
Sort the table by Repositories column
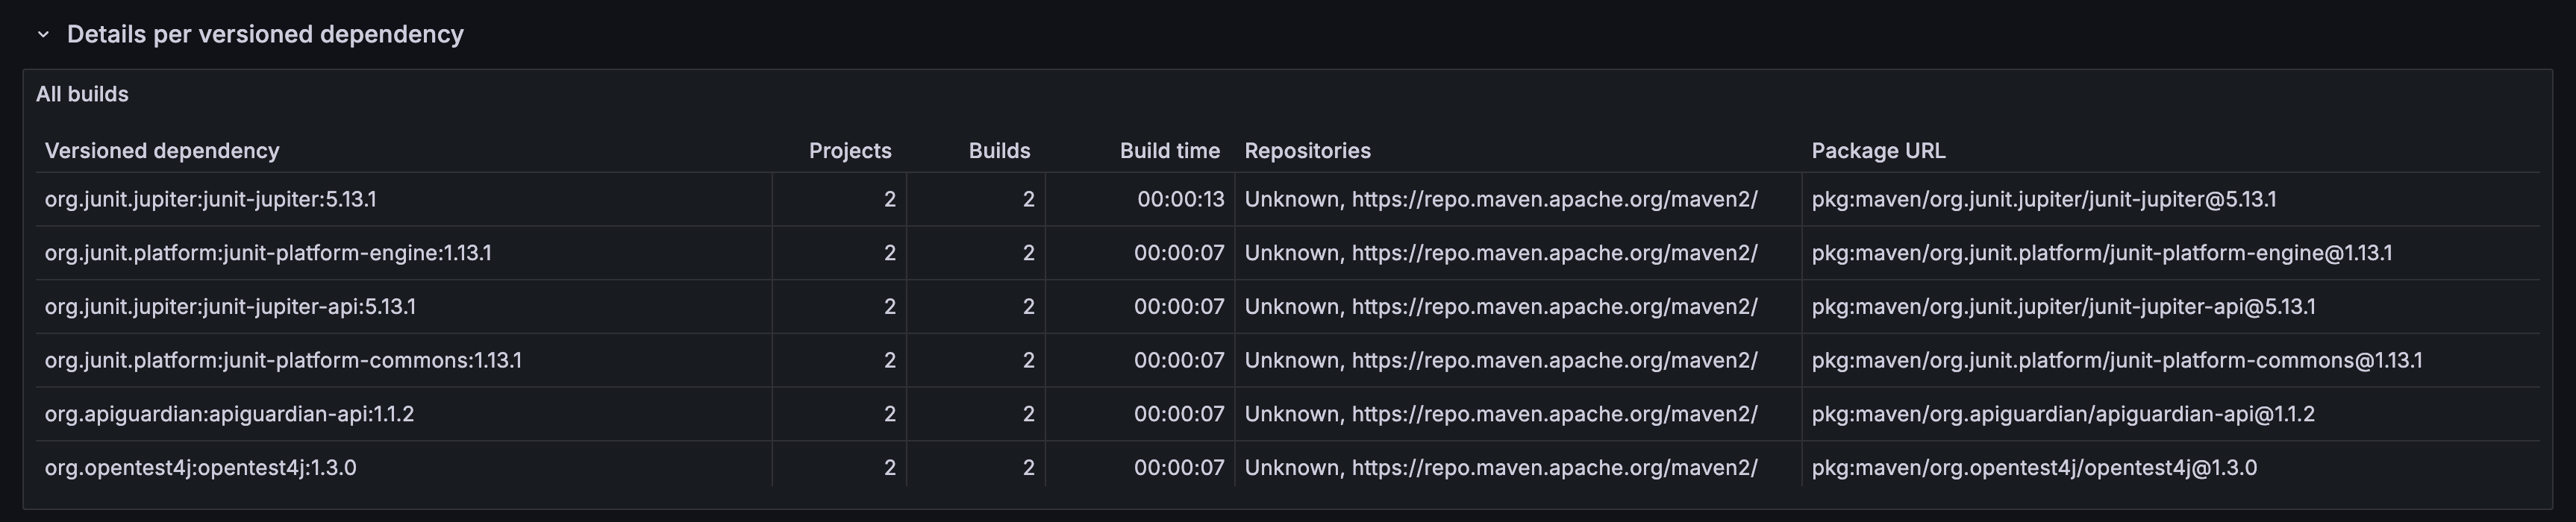pos(1307,150)
